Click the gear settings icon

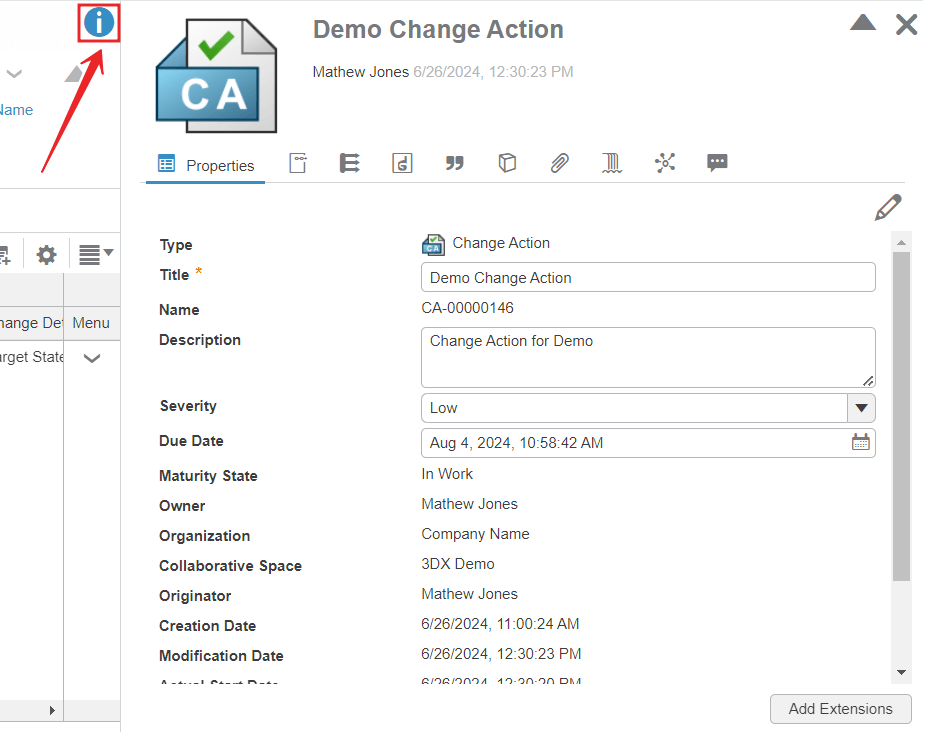pos(46,255)
